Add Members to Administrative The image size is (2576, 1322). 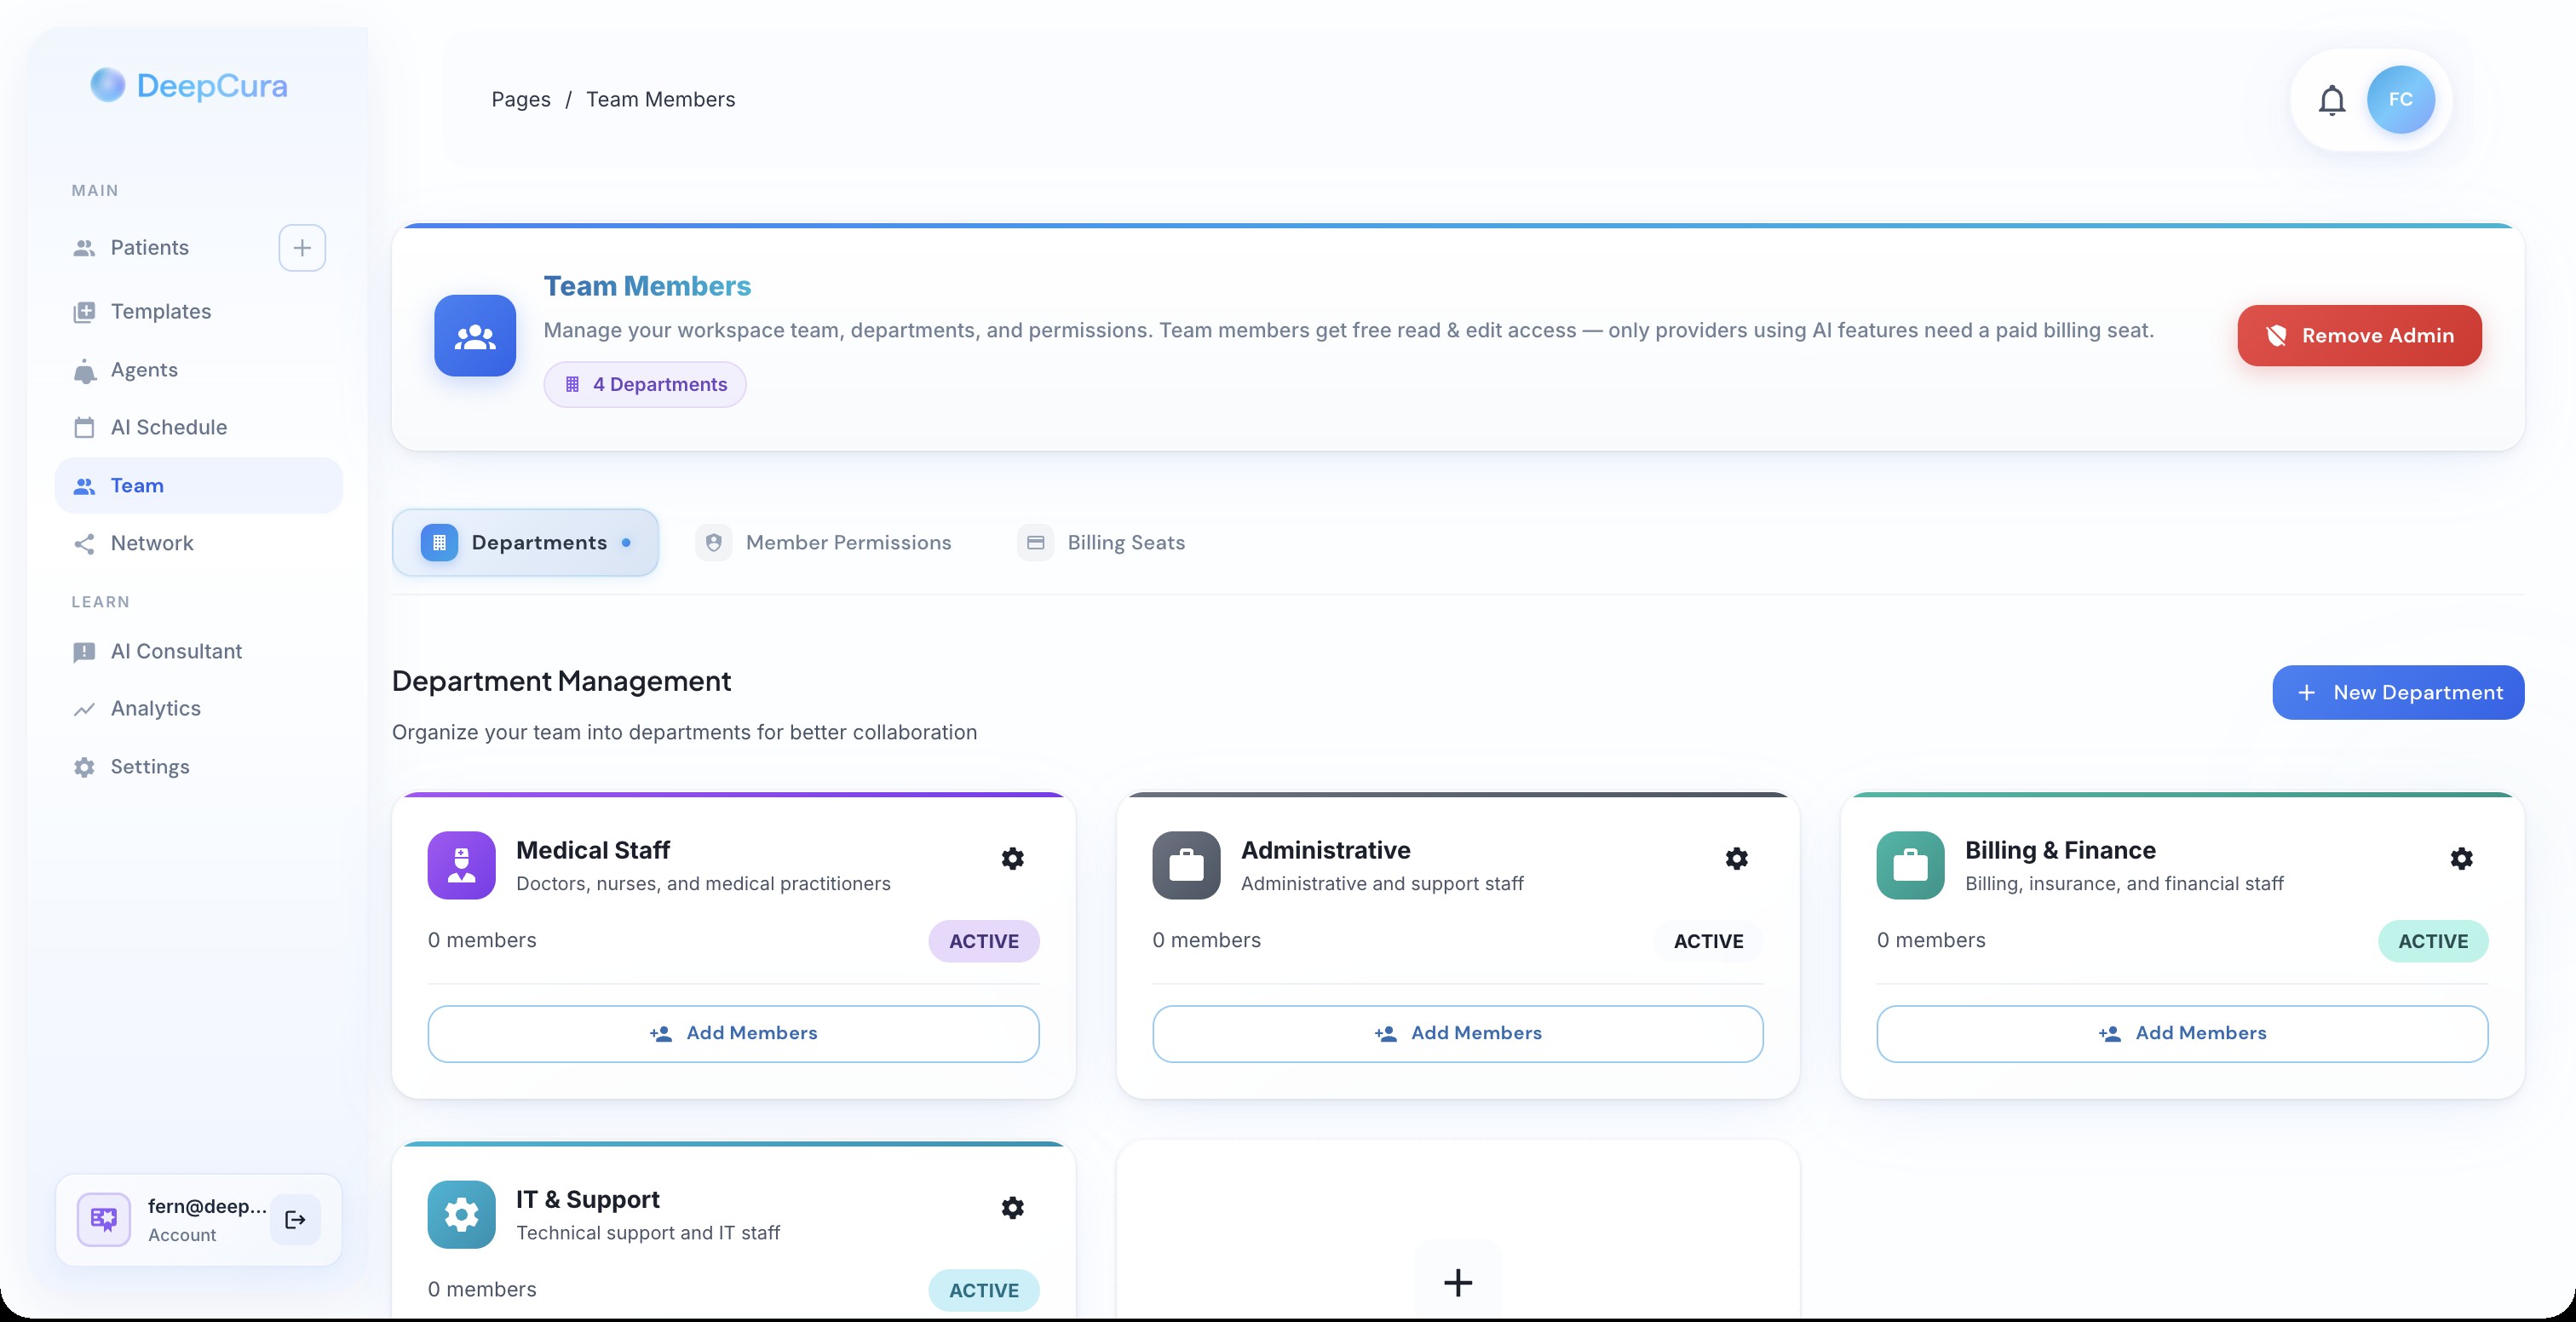coord(1457,1034)
